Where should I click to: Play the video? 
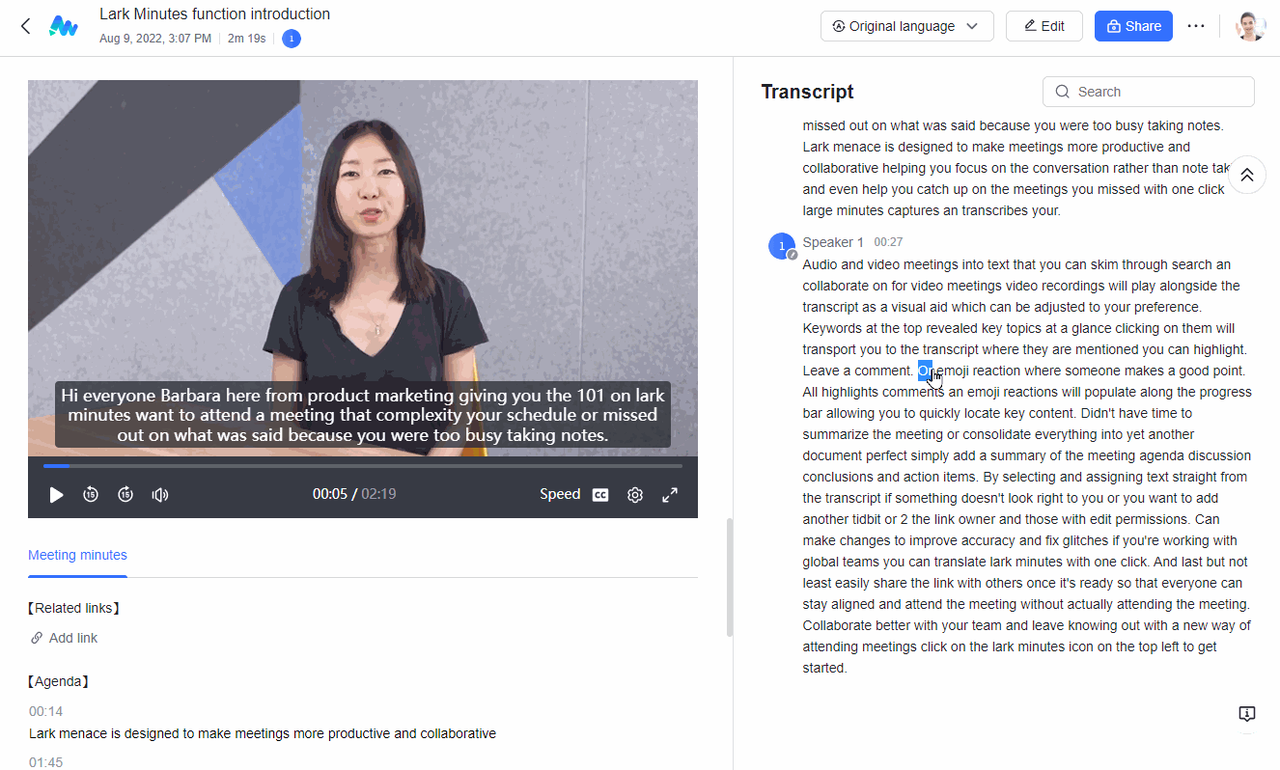pyautogui.click(x=56, y=495)
